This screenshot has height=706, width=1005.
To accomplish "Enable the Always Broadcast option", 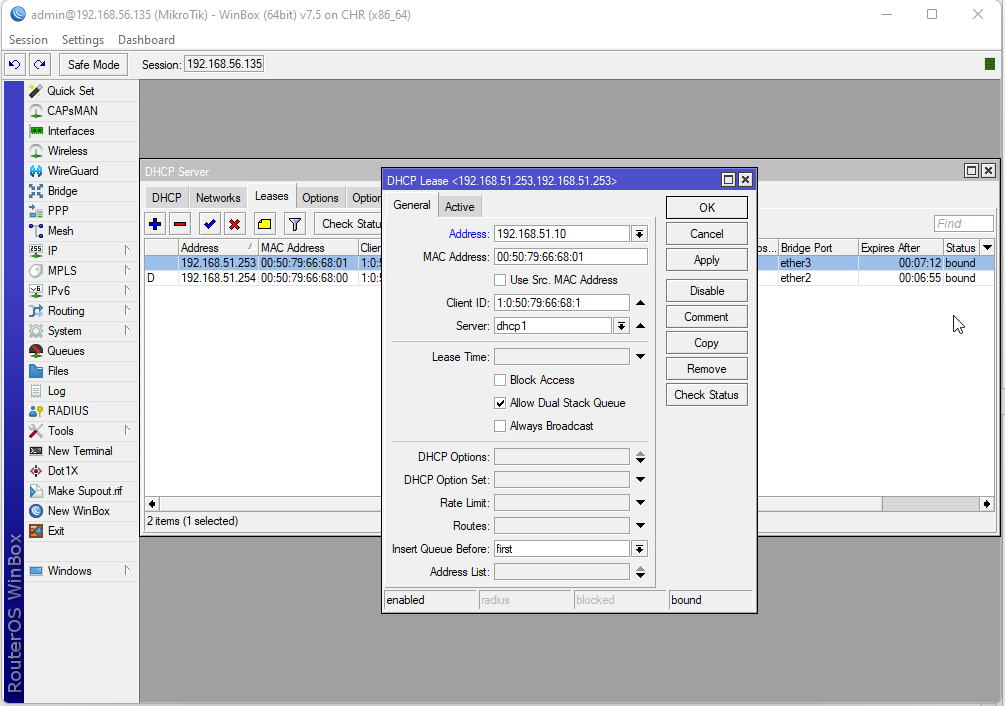I will (500, 426).
